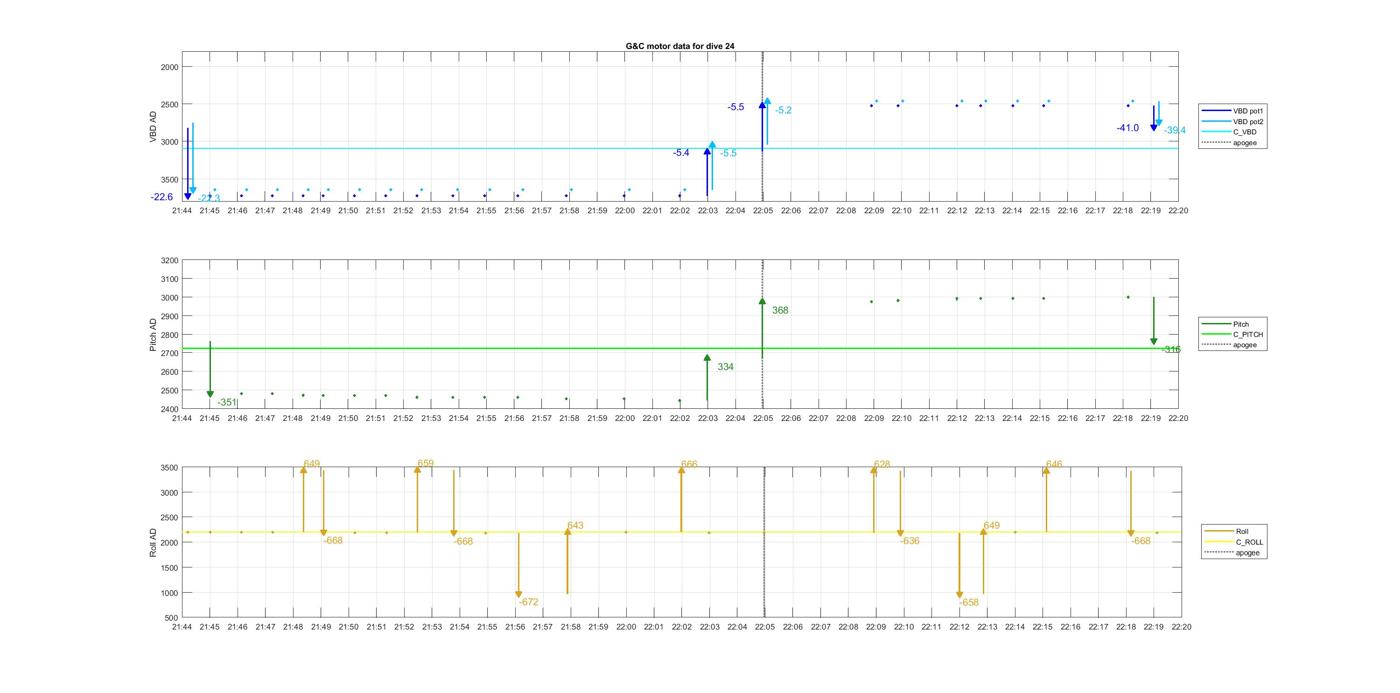Click the '2400' tick on Pitch axis
Viewport: 1400px width, 693px height.
[x=168, y=409]
